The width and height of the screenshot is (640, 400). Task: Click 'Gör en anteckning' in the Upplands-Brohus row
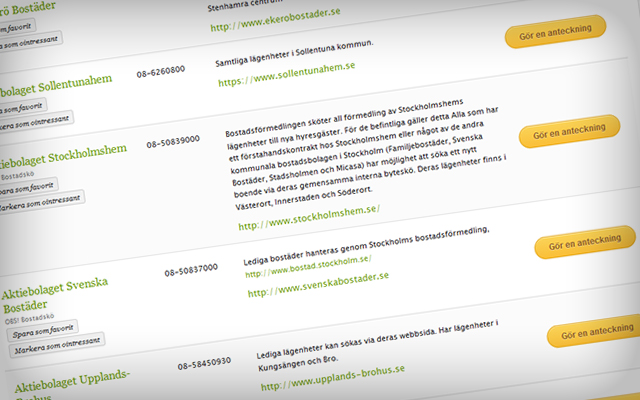[594, 331]
